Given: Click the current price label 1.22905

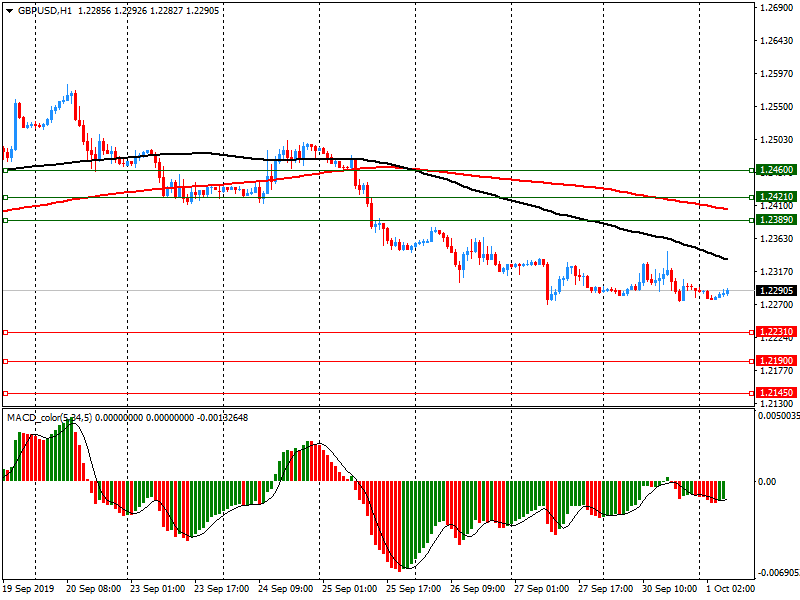Looking at the screenshot, I should pos(776,290).
